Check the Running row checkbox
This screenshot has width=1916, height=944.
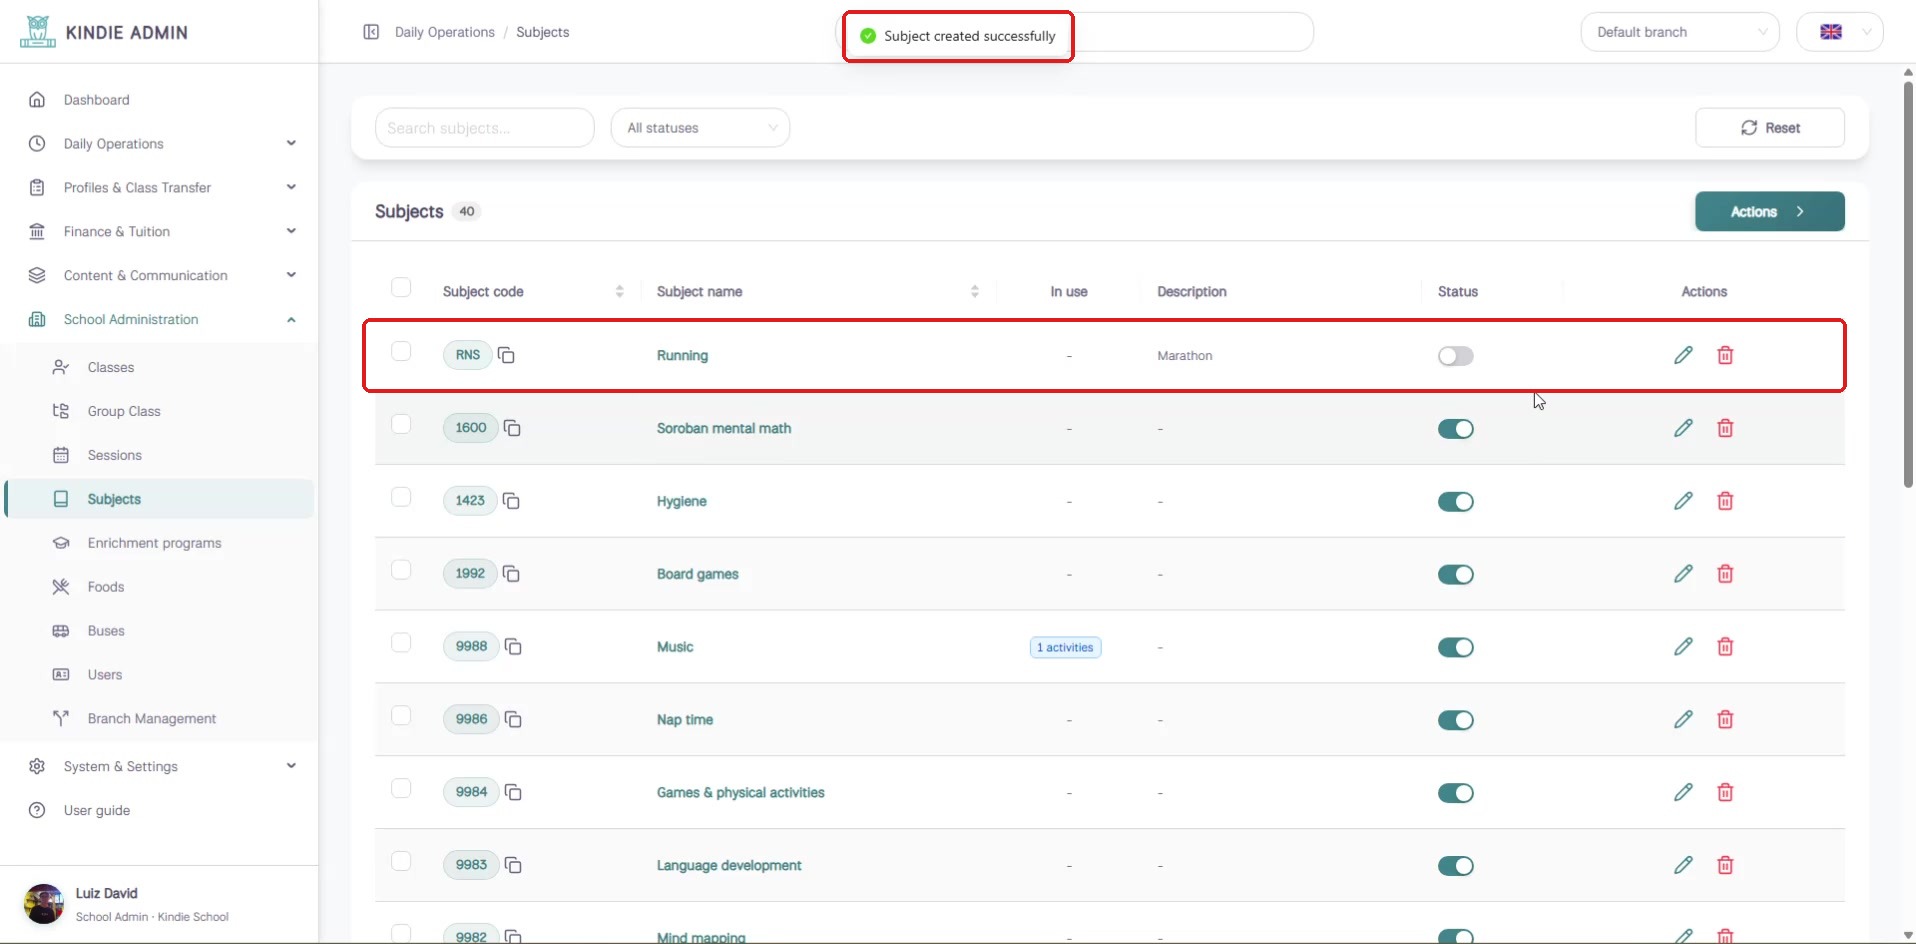tap(401, 351)
